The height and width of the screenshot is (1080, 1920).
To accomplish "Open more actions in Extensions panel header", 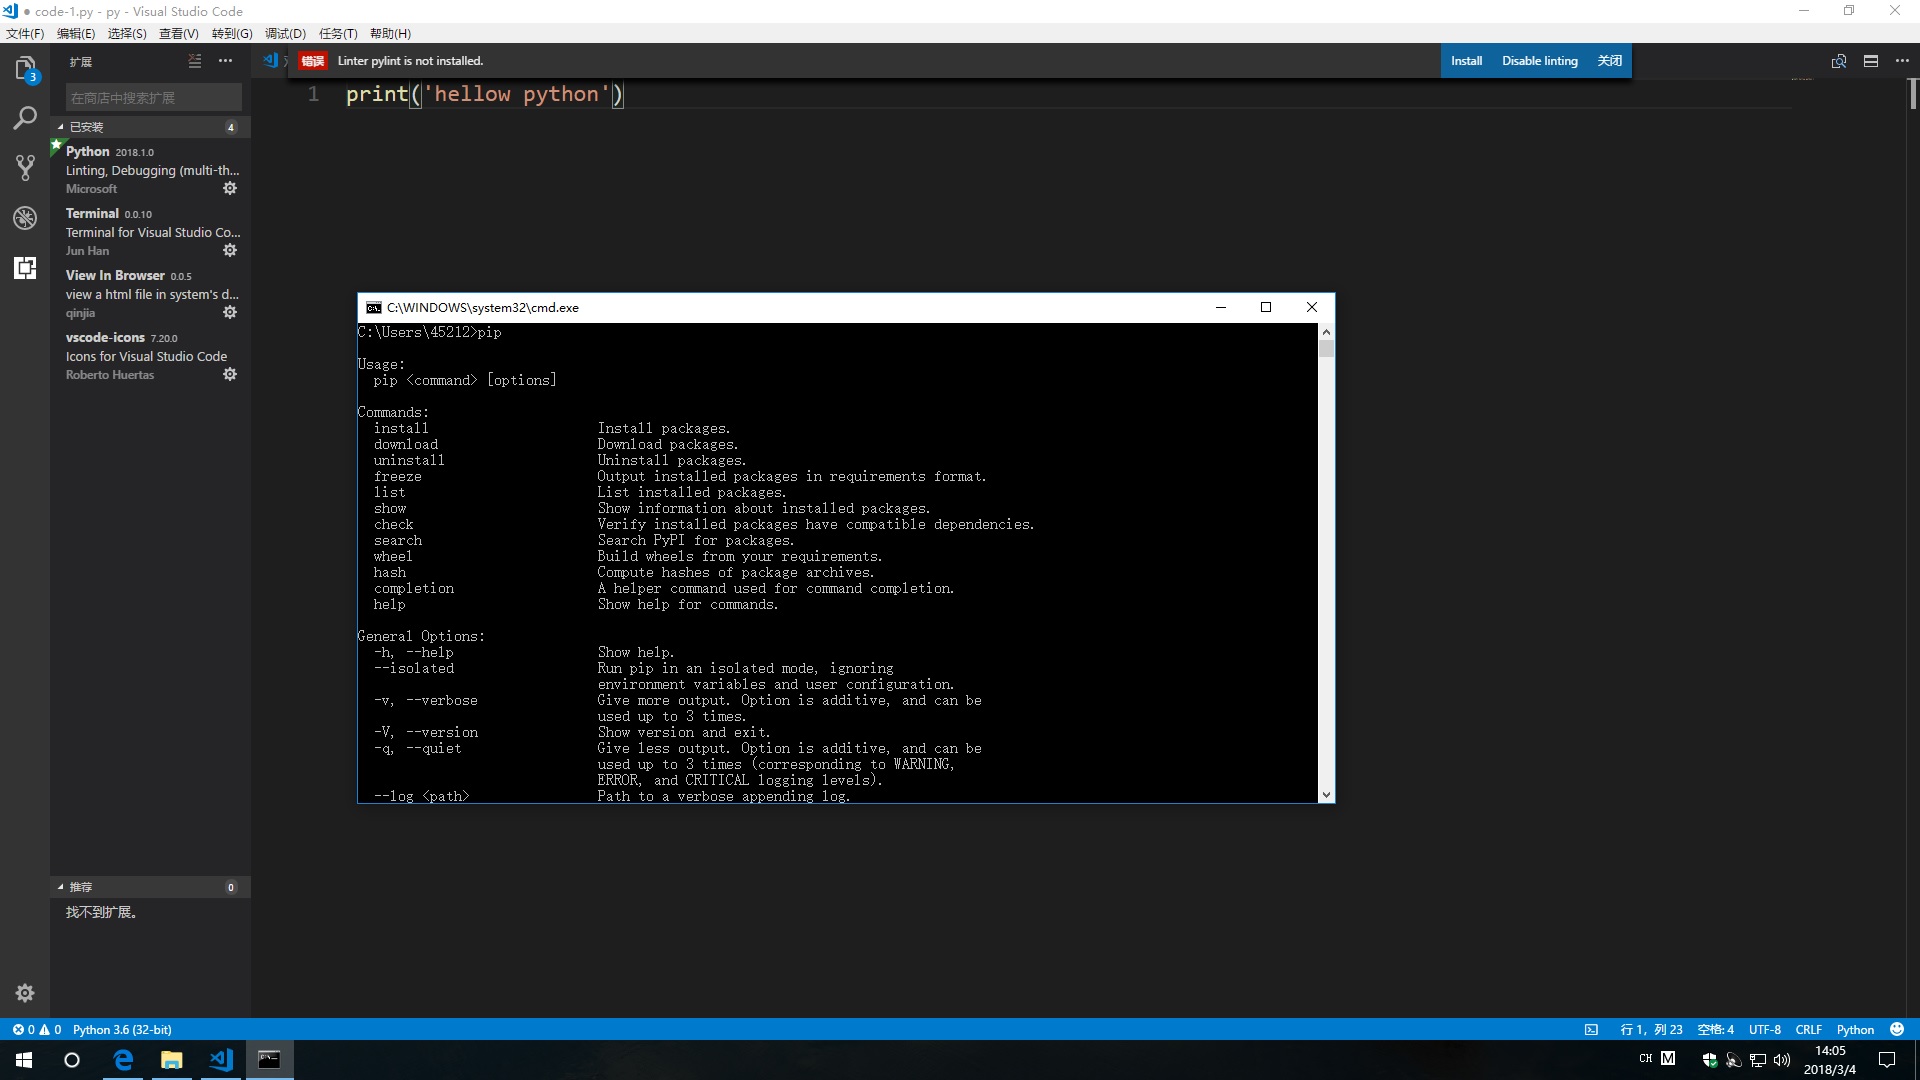I will (x=226, y=61).
